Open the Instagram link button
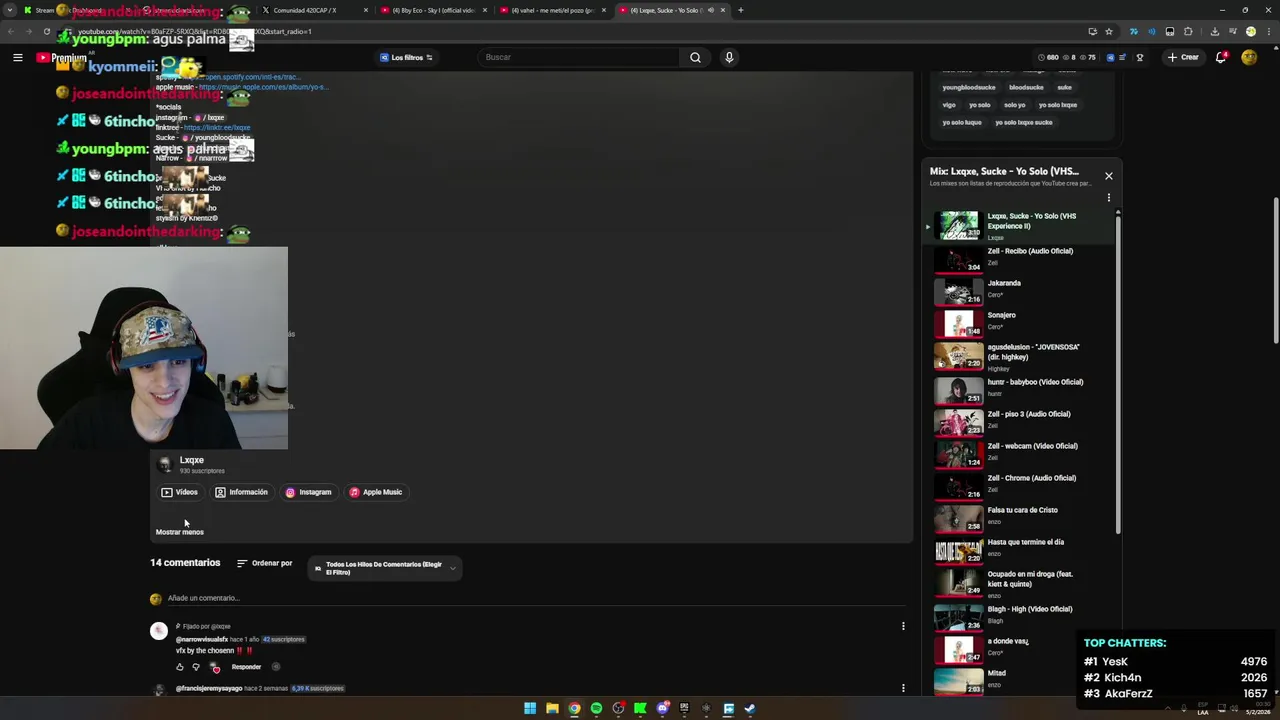Viewport: 1280px width, 720px height. coord(308,492)
